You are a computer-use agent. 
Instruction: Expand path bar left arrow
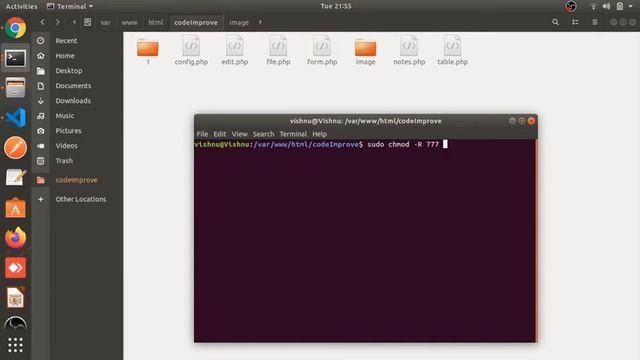point(74,22)
